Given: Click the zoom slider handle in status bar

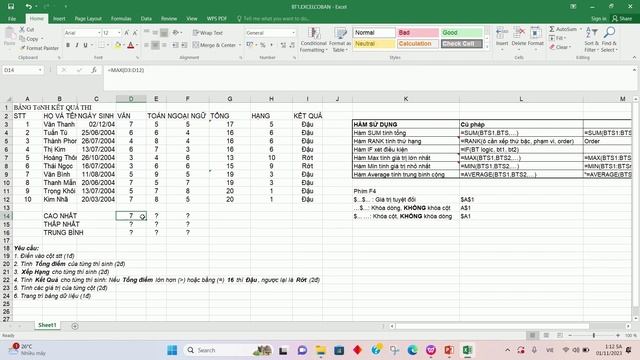Looking at the screenshot, I should pyautogui.click(x=593, y=335).
